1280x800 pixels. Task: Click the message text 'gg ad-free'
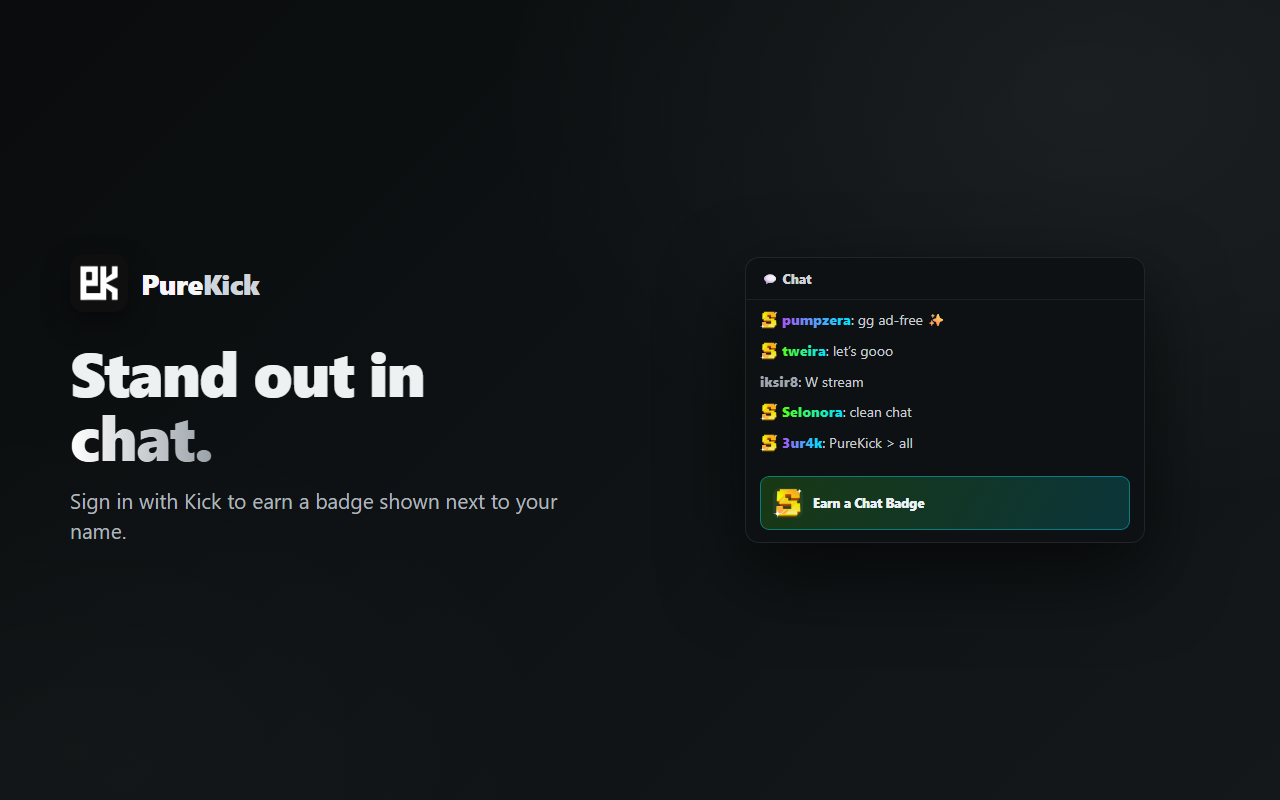890,321
